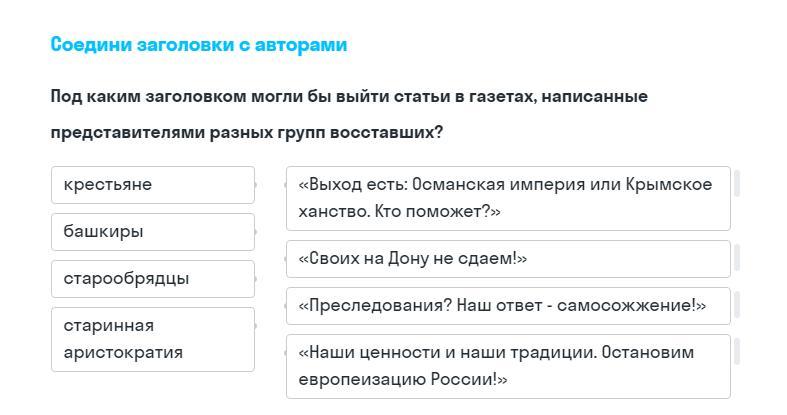Pick the «Своих на Дону не сдаем!» headline

(x=507, y=259)
